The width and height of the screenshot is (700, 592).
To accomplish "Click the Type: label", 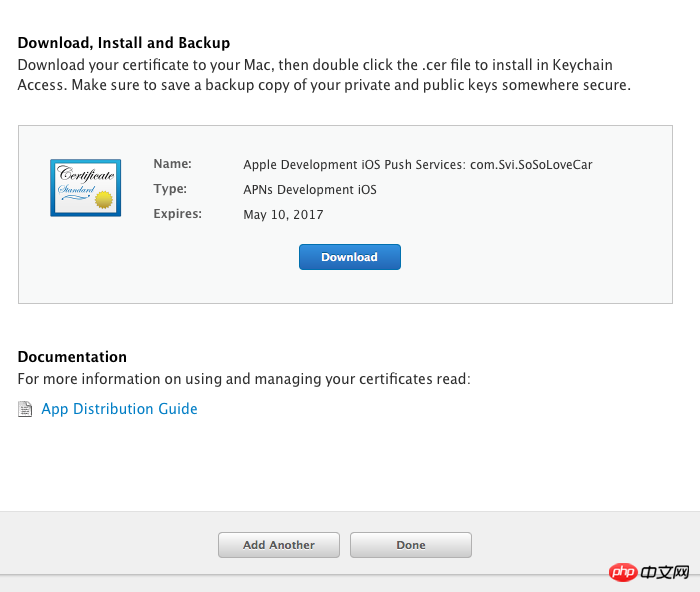I will click(x=170, y=189).
